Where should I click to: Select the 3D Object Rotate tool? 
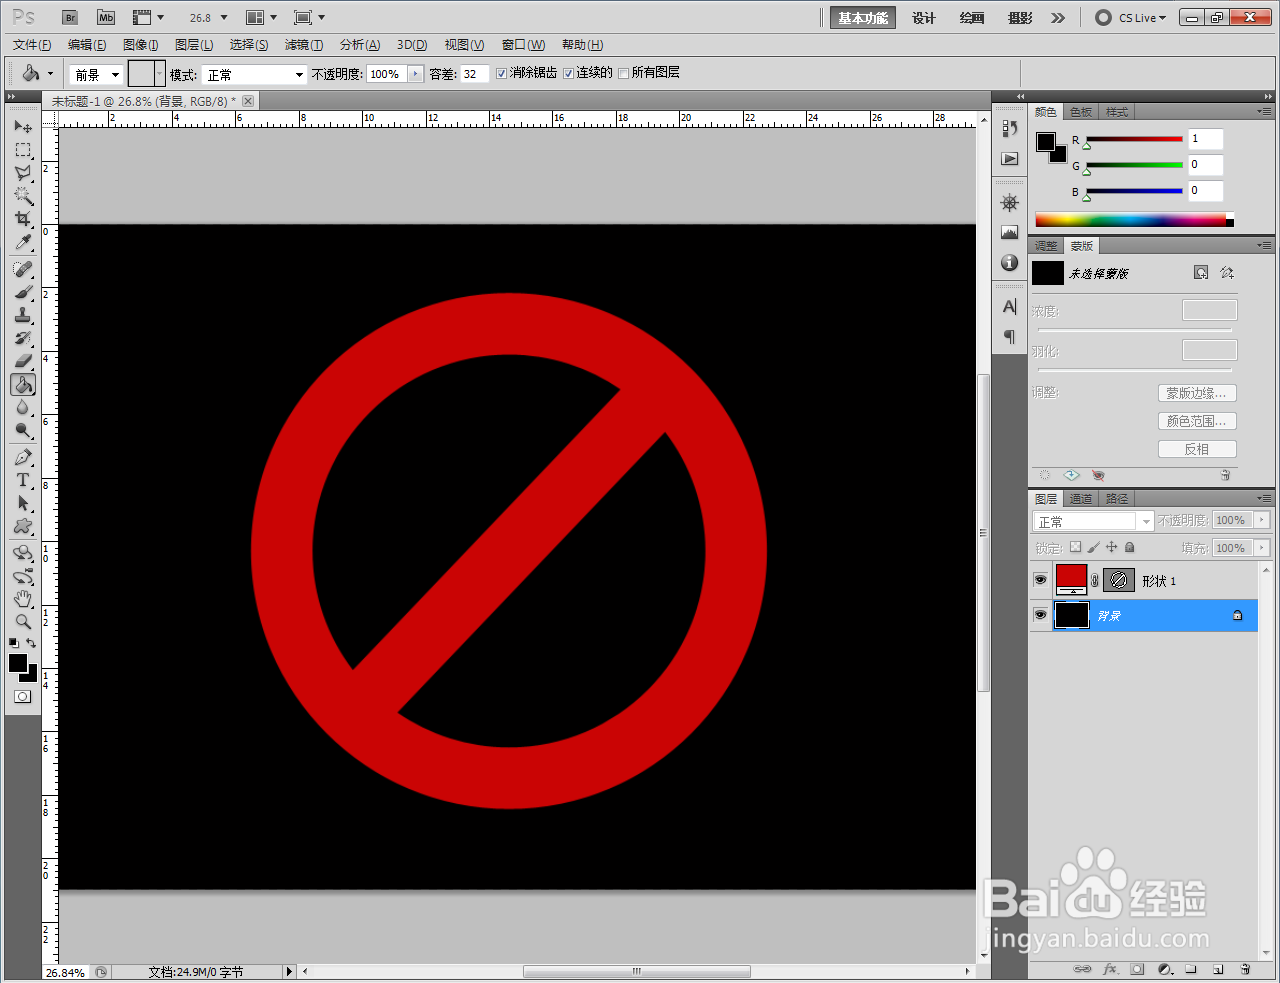pyautogui.click(x=23, y=554)
